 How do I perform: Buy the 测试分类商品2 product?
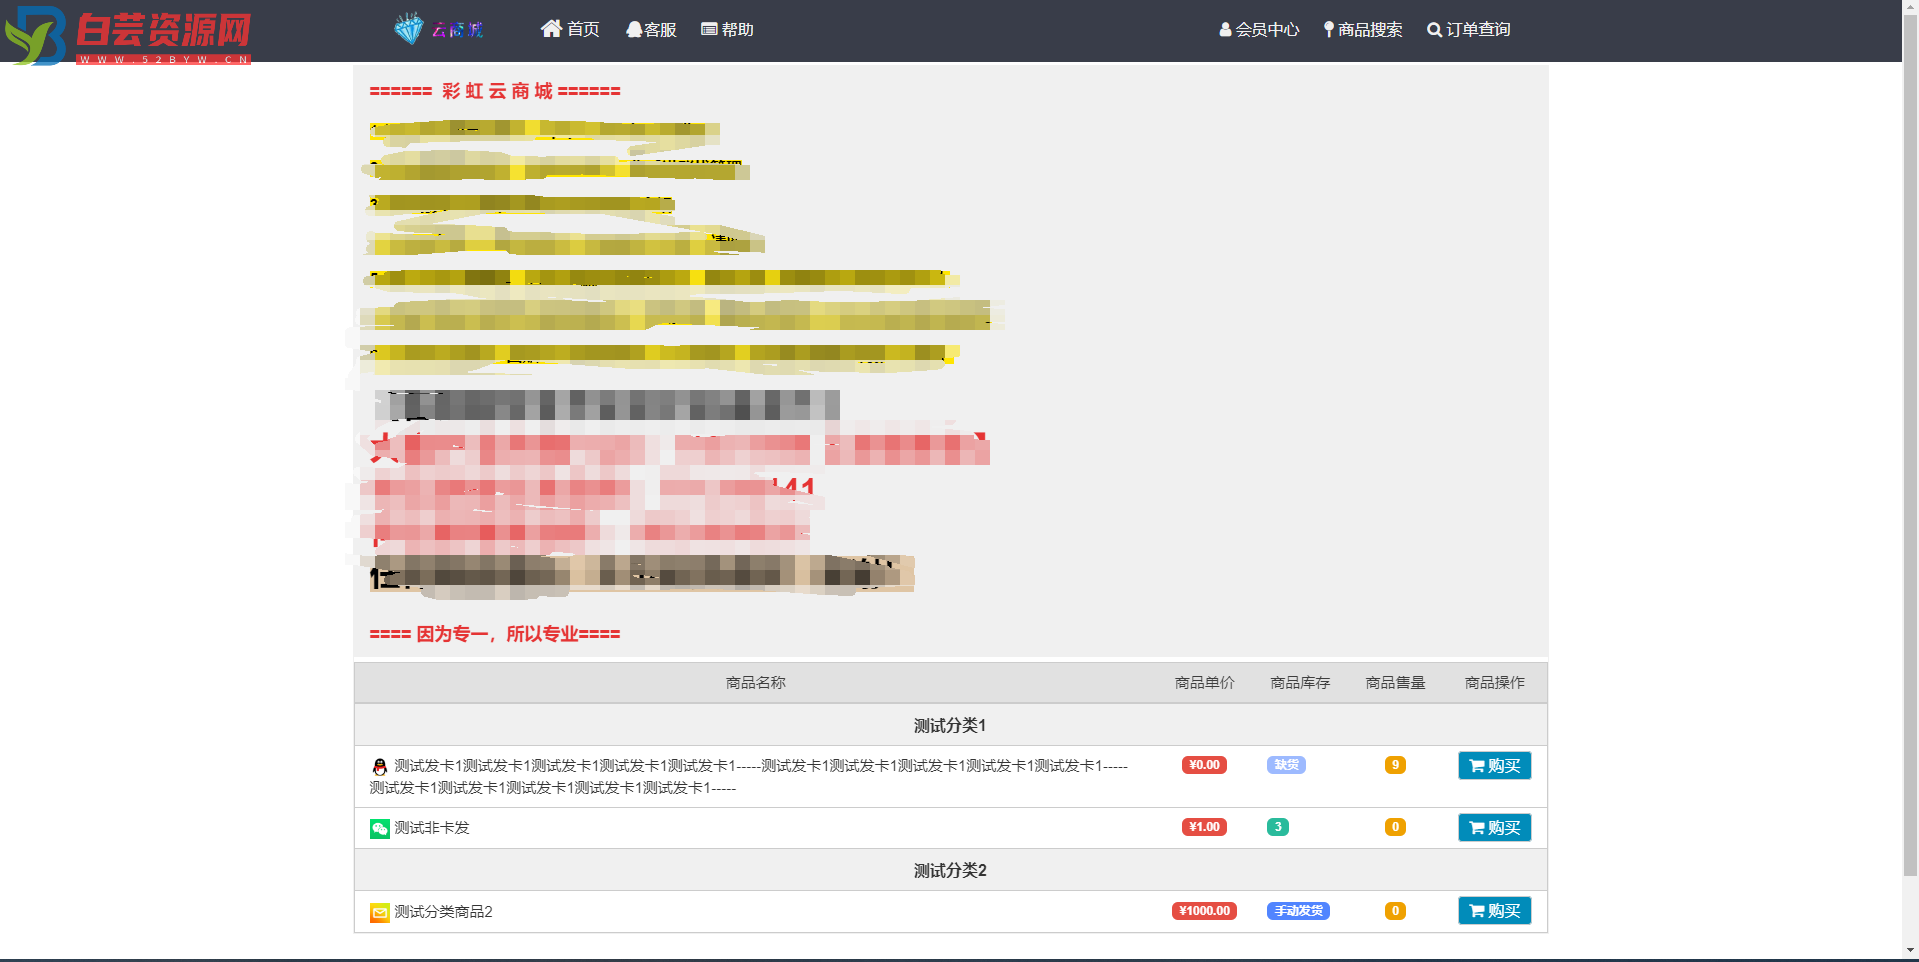[1494, 911]
